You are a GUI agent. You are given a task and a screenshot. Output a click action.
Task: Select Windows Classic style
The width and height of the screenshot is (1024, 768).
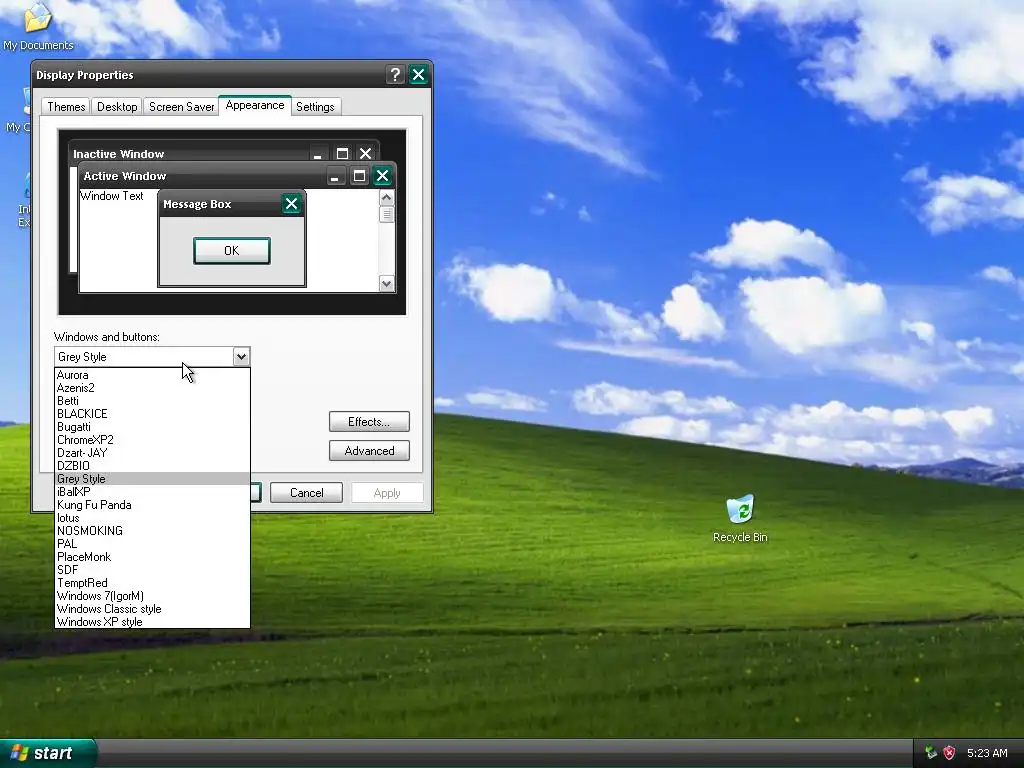click(x=152, y=609)
